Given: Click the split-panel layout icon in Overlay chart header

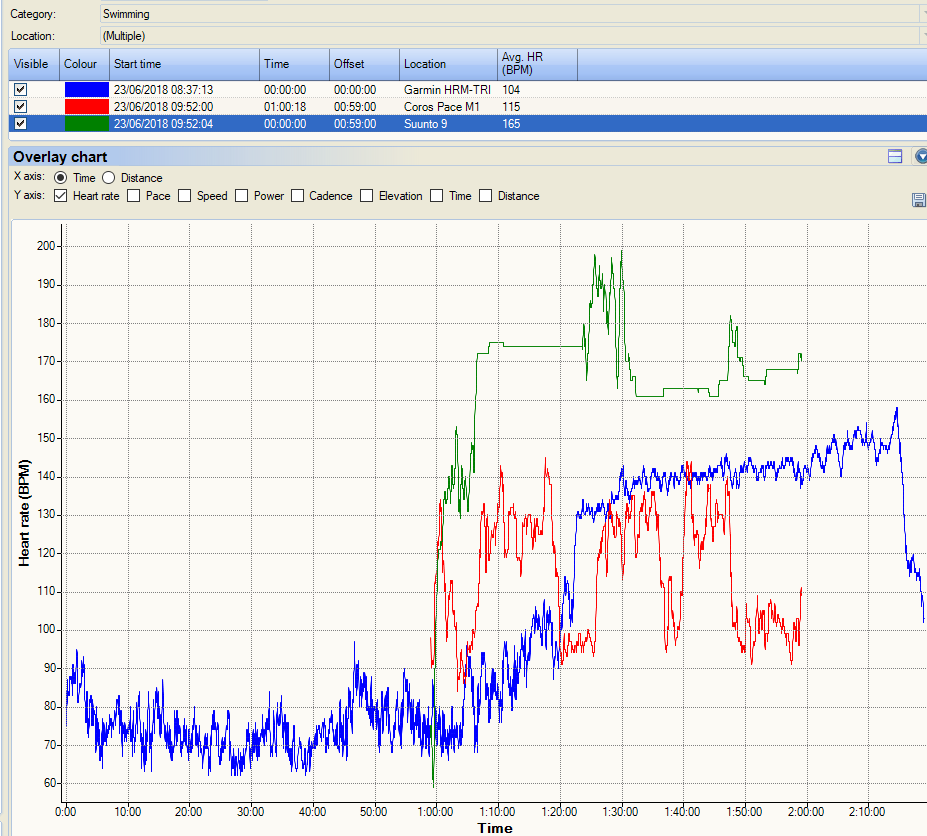Looking at the screenshot, I should click(x=895, y=157).
